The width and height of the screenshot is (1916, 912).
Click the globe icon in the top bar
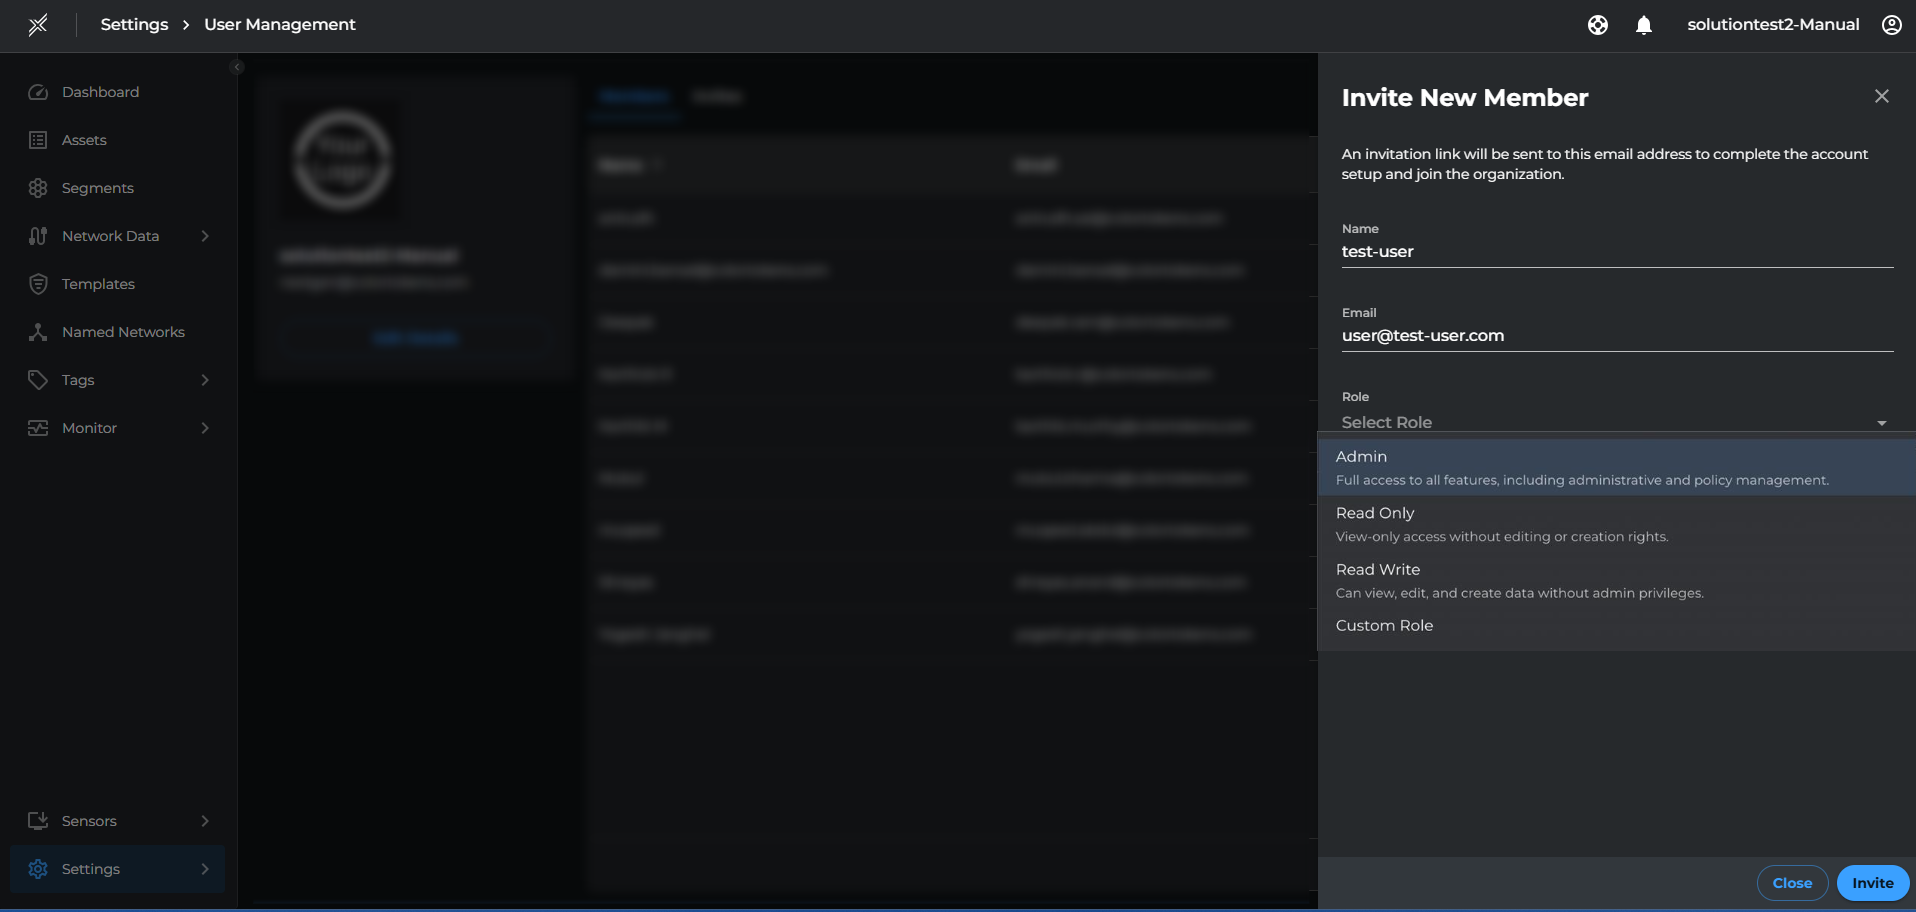(1597, 24)
